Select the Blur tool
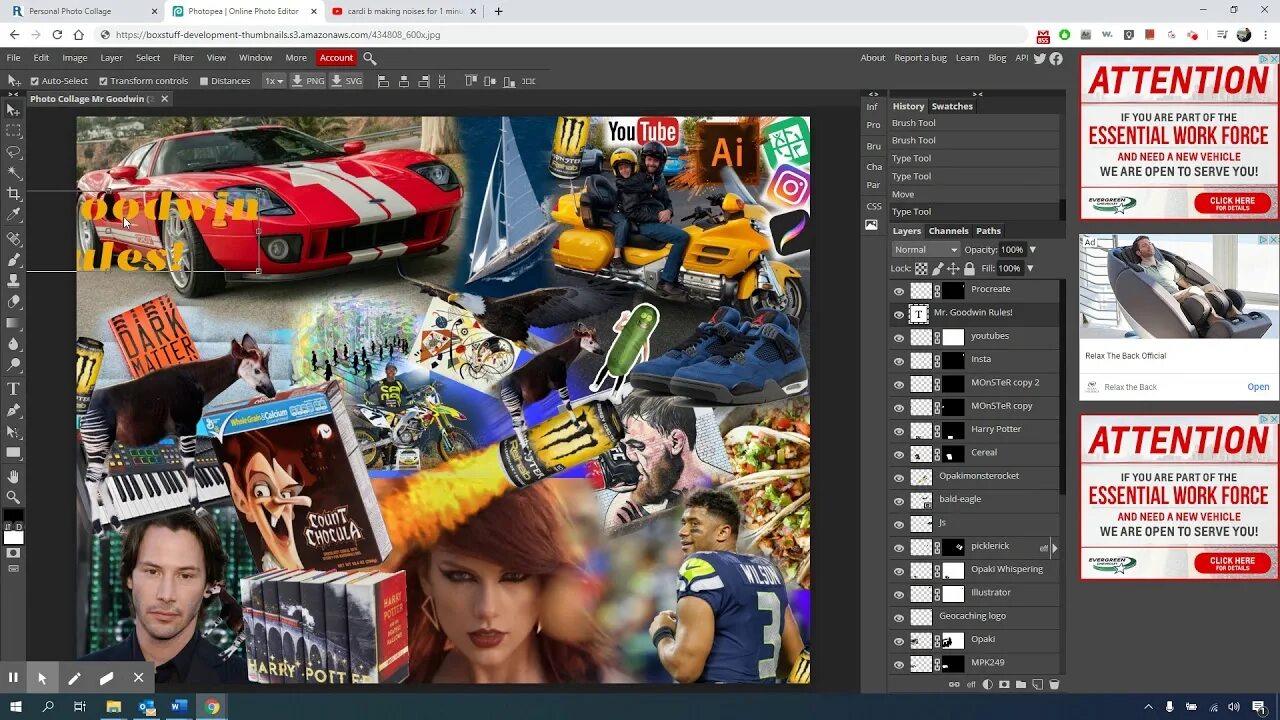This screenshot has width=1280, height=720. click(13, 344)
